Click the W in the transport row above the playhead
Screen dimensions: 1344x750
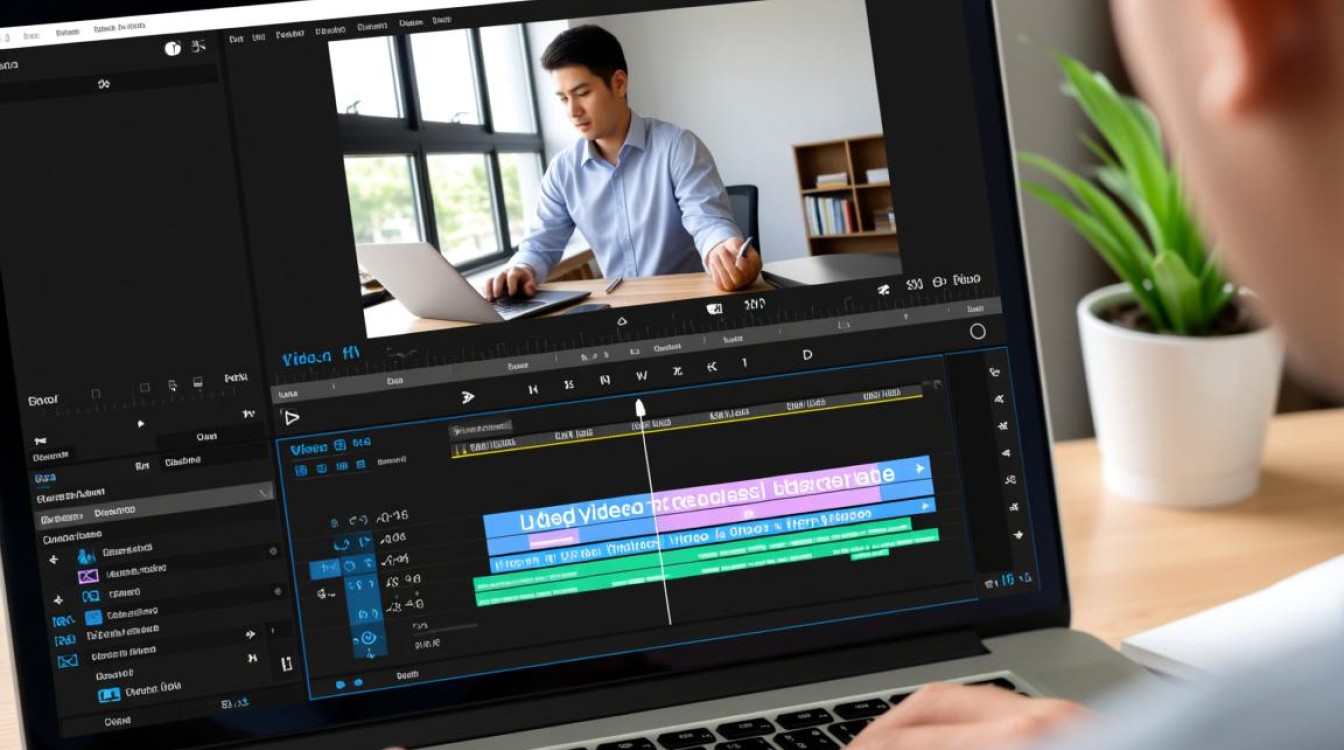642,376
